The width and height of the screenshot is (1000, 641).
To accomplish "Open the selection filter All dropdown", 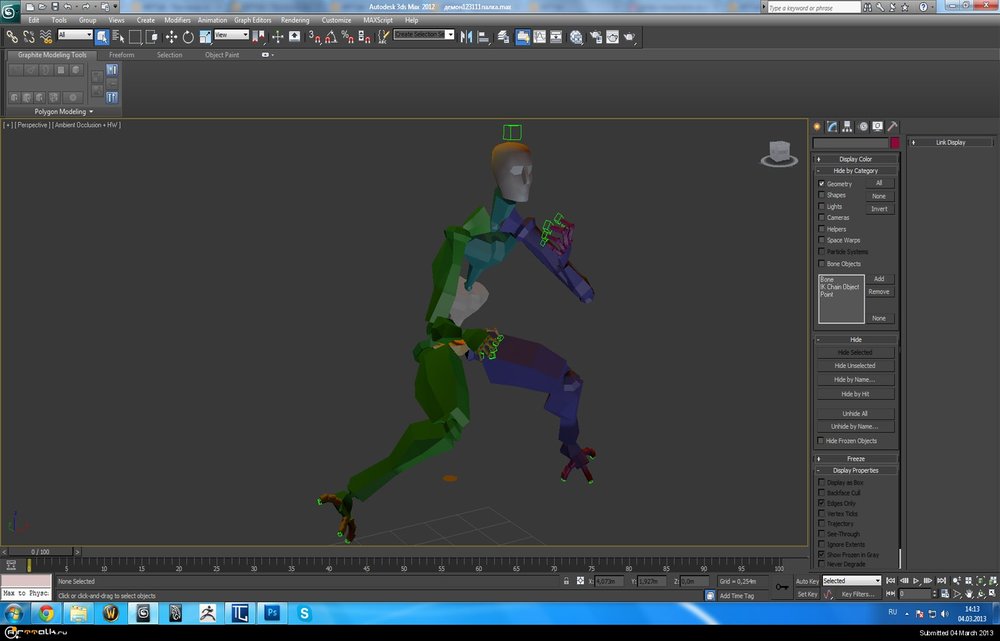I will tap(75, 35).
